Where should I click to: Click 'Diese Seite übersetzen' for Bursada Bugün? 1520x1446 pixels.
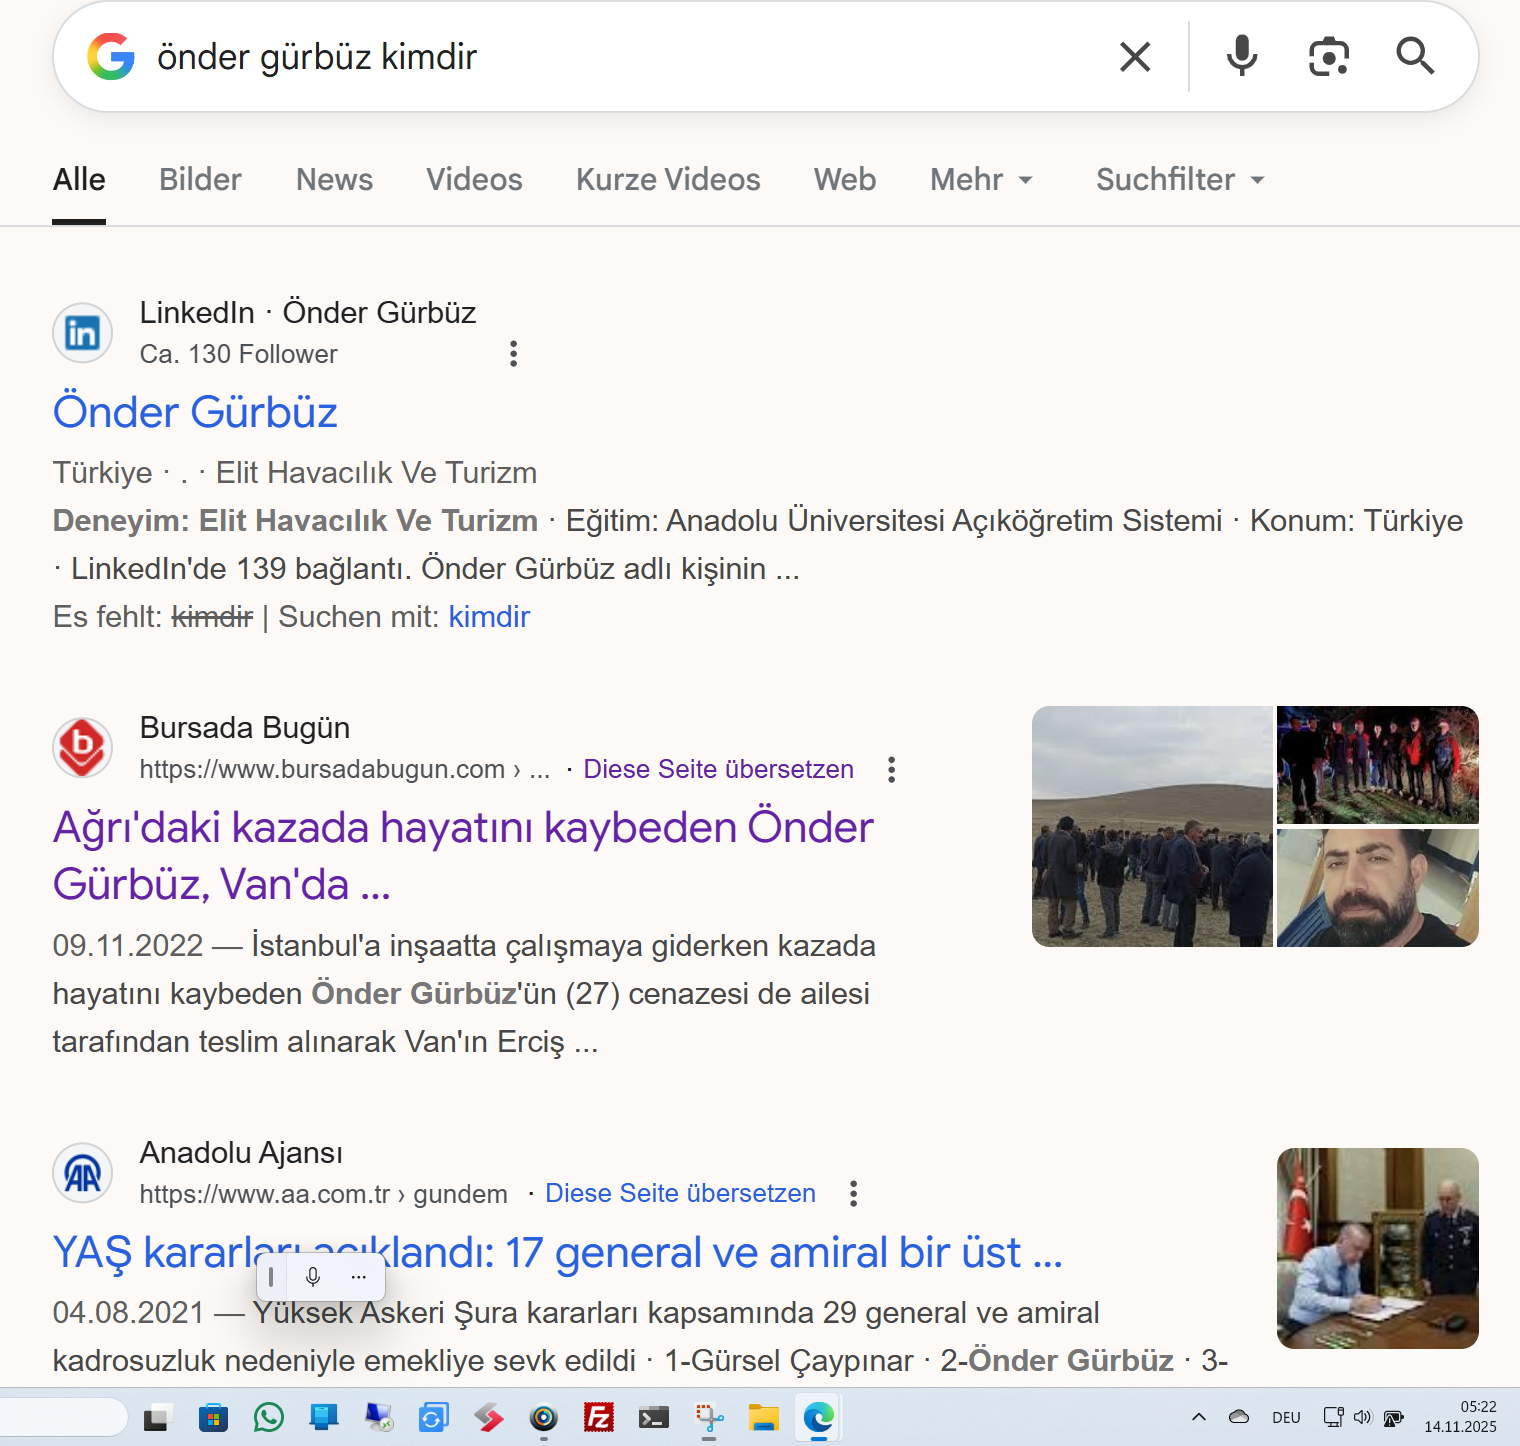[718, 769]
